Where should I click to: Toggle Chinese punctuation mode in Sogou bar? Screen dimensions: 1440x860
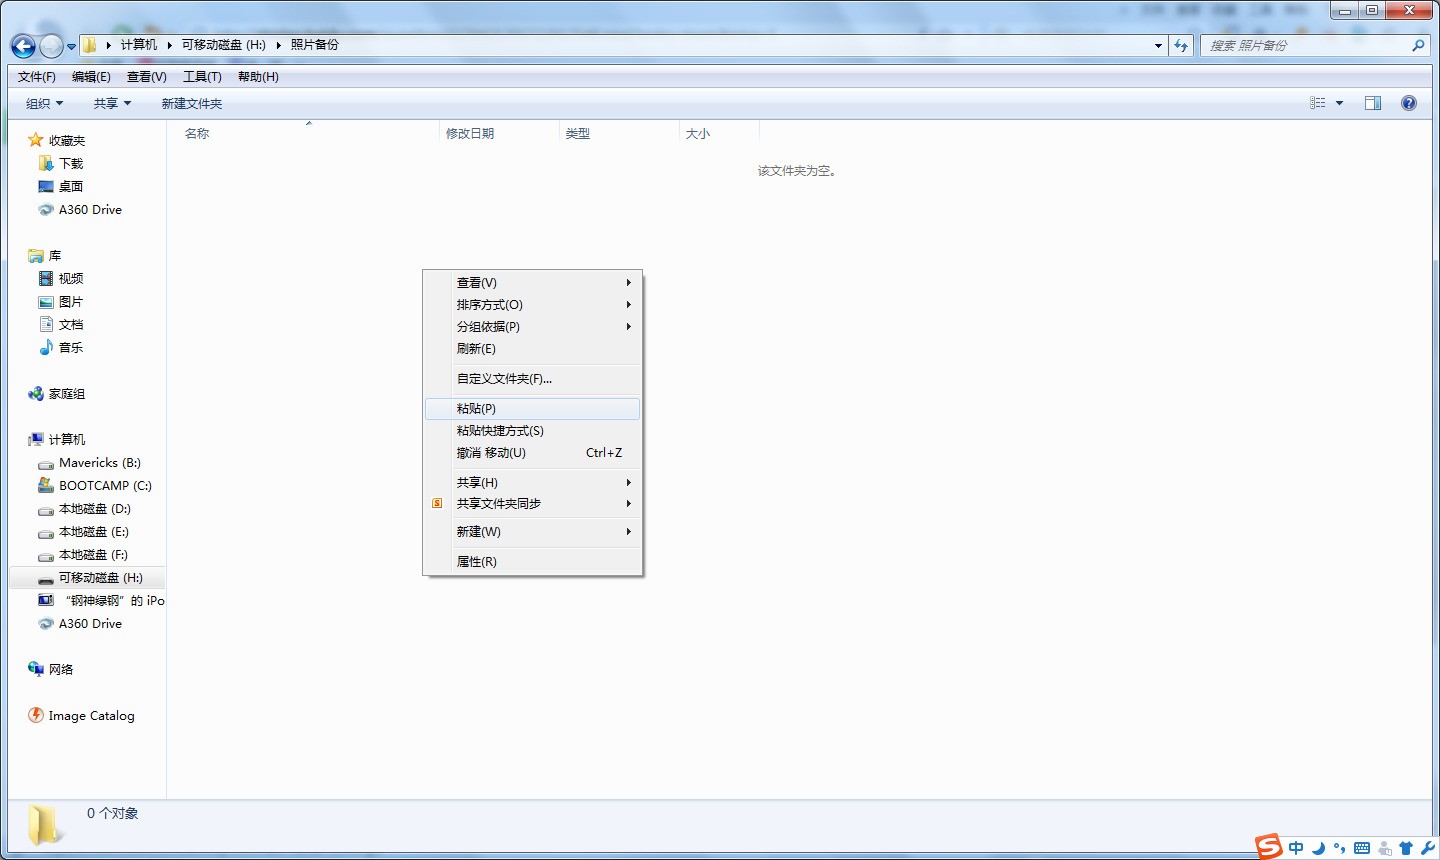[x=1340, y=848]
